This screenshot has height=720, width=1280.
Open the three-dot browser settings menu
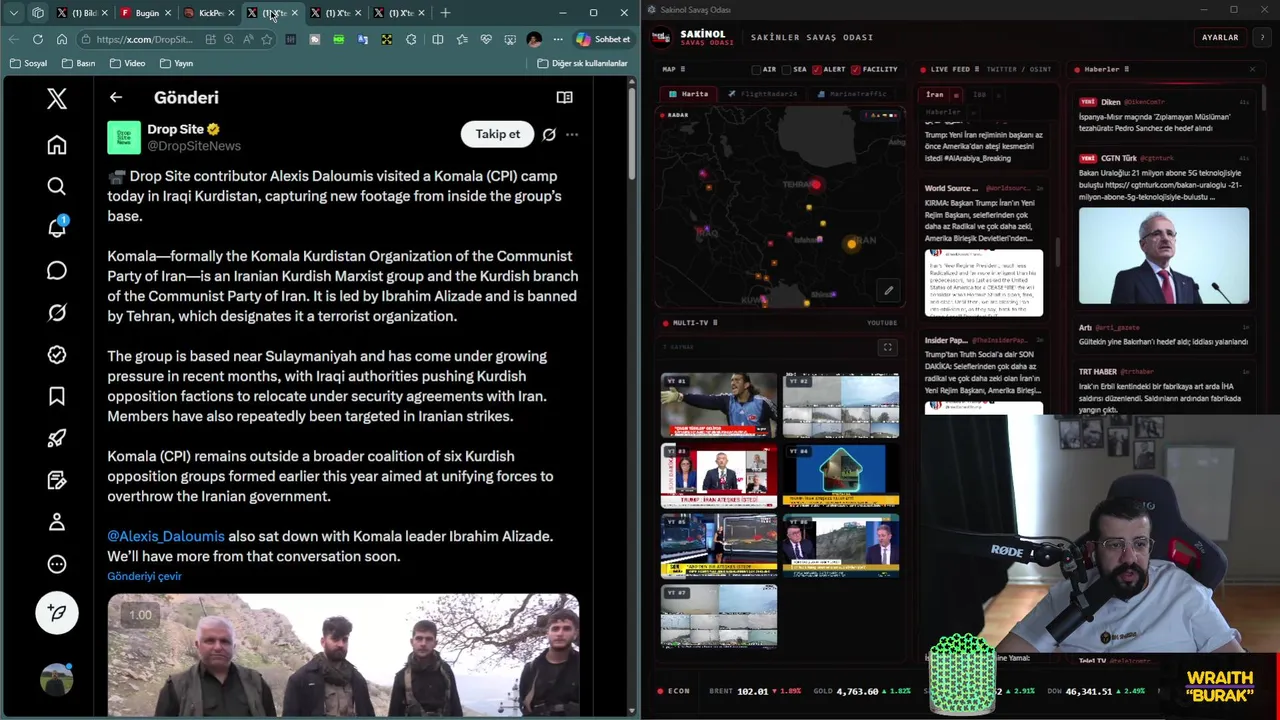[558, 39]
